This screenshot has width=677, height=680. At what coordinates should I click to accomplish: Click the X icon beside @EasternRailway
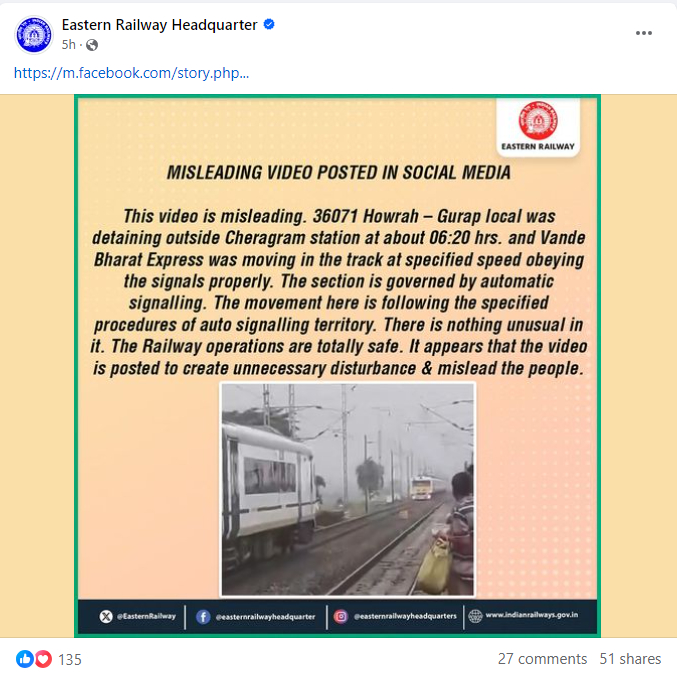click(106, 616)
